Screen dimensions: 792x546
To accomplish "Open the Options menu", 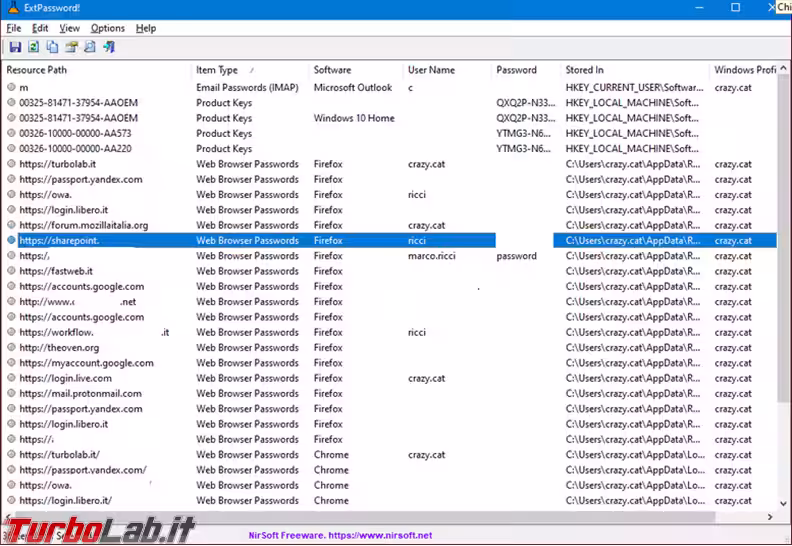I will tap(108, 28).
